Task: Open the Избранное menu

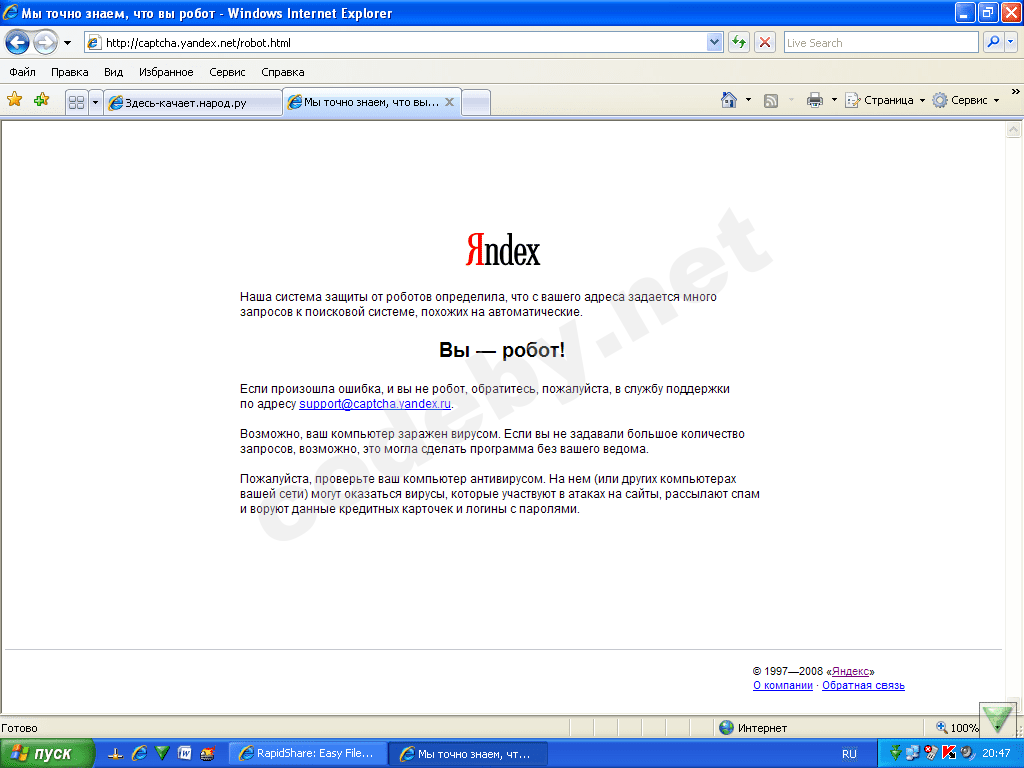Action: (166, 72)
